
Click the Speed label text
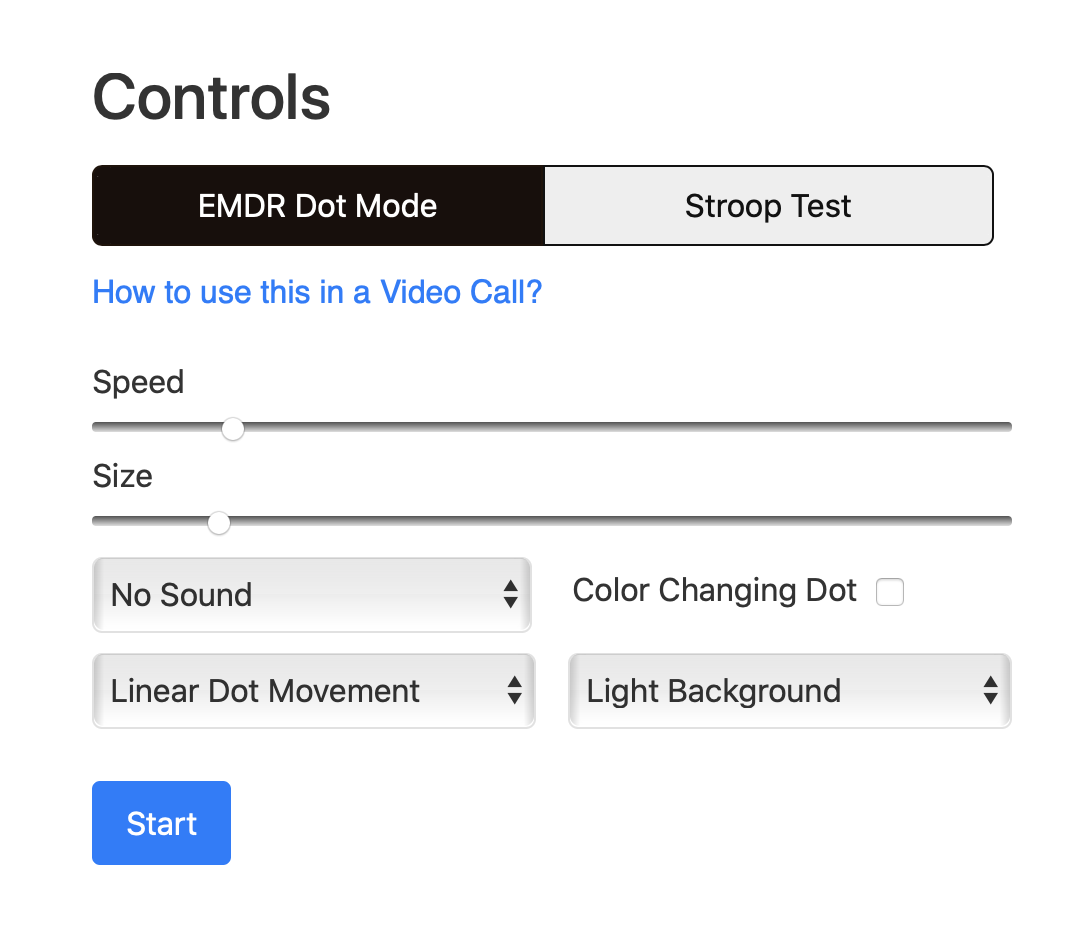click(x=138, y=382)
